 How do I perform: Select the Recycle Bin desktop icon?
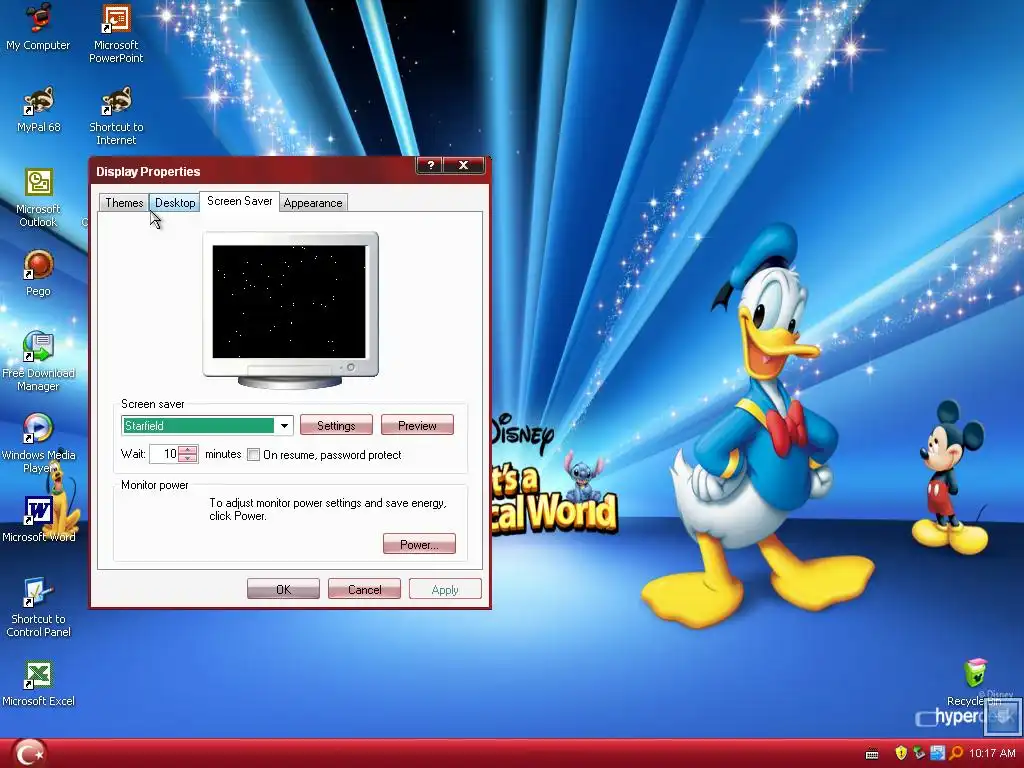974,682
